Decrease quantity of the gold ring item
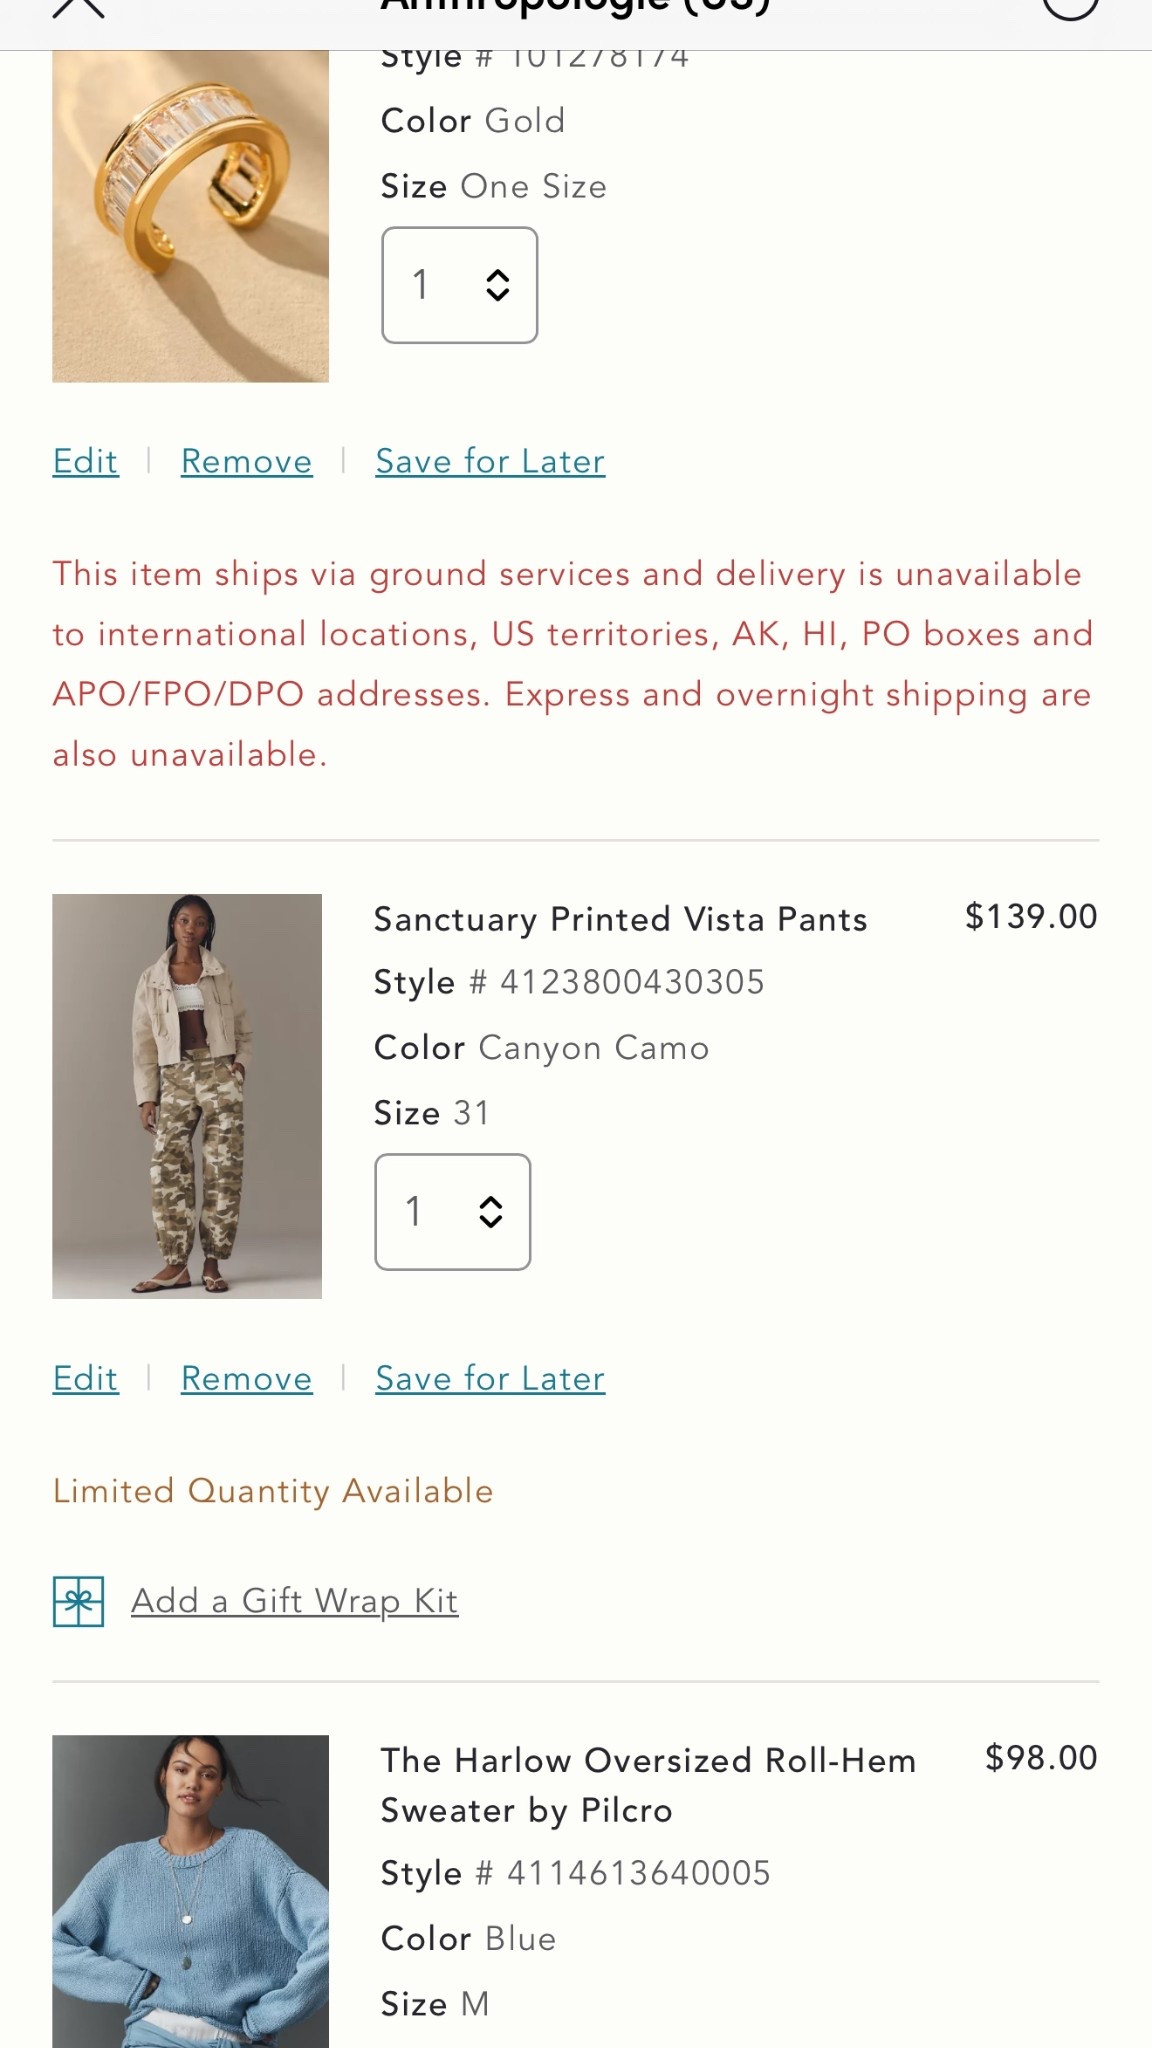This screenshot has height=2048, width=1152. pyautogui.click(x=499, y=297)
